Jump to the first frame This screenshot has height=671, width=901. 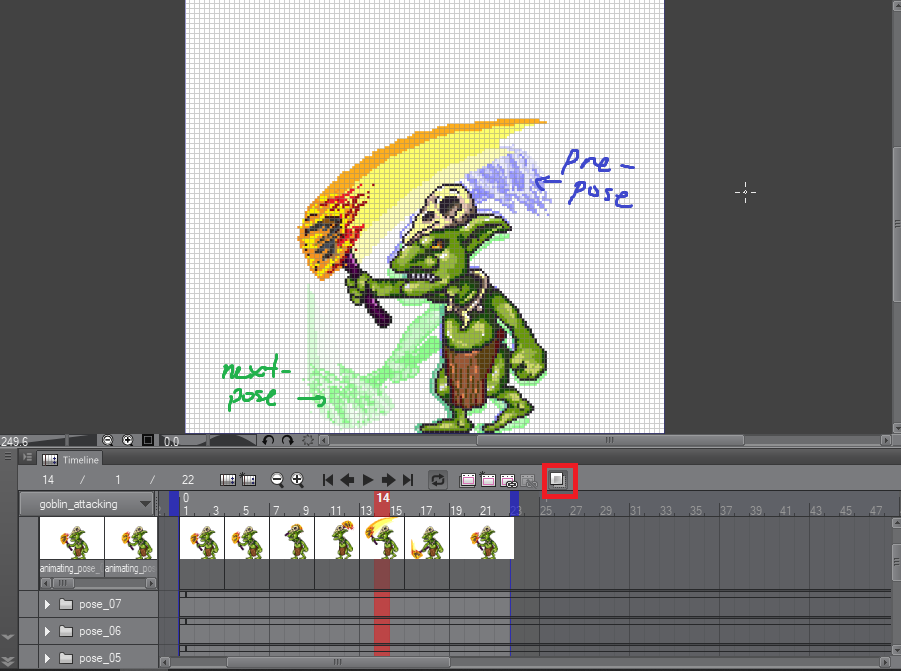point(328,480)
